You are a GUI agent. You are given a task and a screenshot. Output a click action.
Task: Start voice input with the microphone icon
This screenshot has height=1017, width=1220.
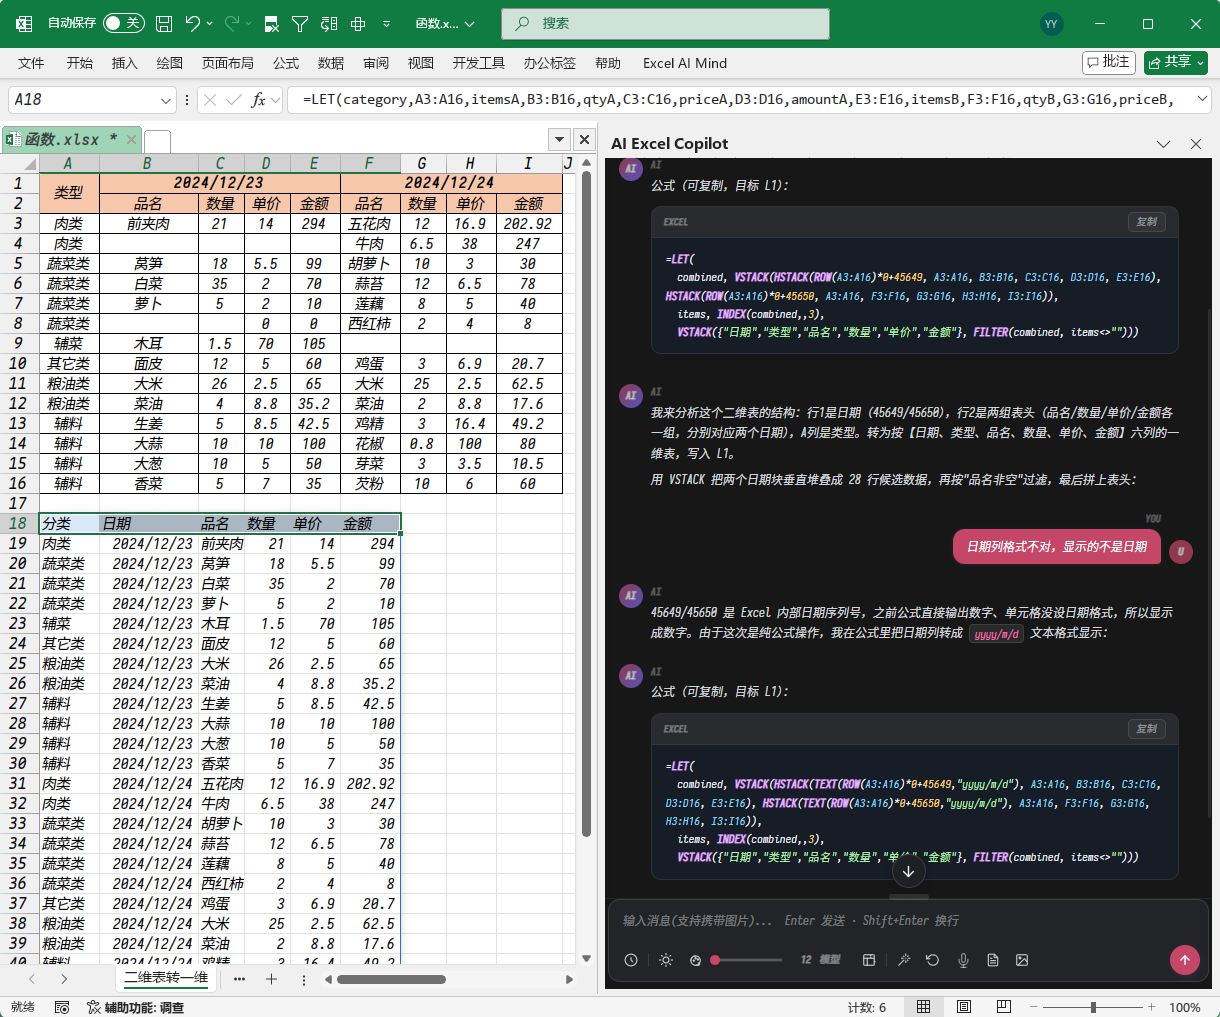click(x=963, y=960)
